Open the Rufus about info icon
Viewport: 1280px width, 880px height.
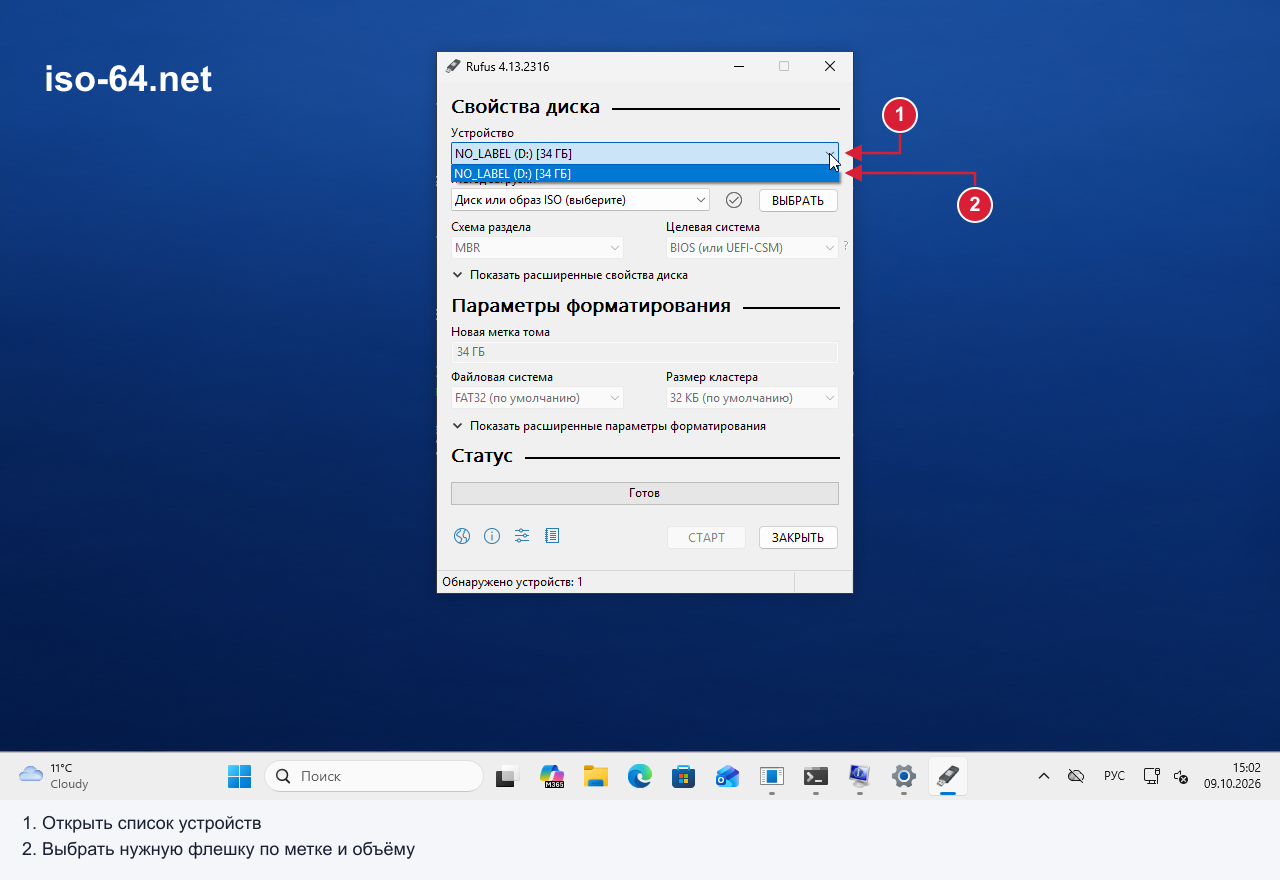[492, 536]
